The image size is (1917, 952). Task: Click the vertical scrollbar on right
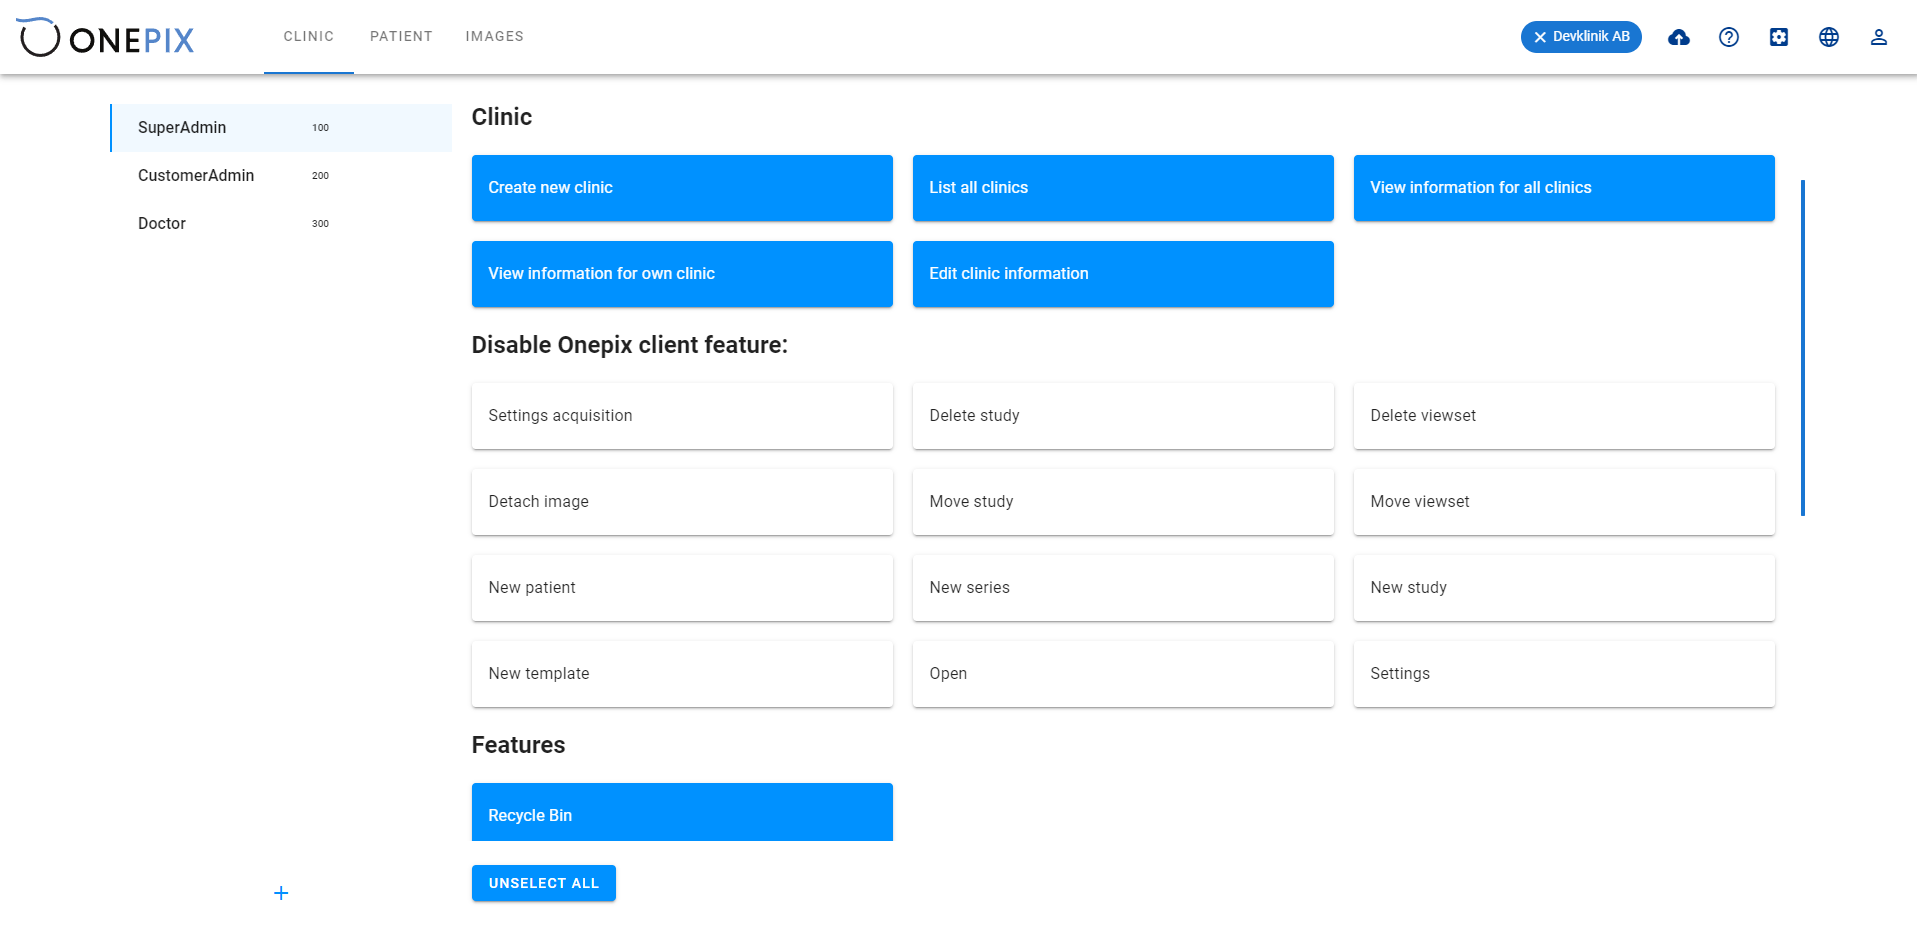1803,348
